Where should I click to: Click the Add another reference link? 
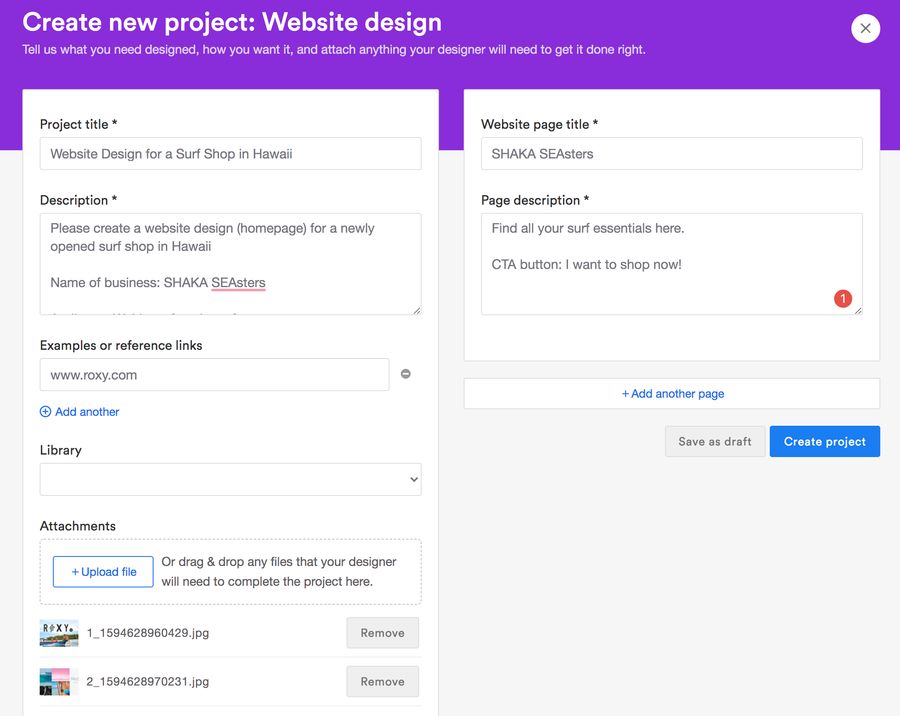[87, 412]
